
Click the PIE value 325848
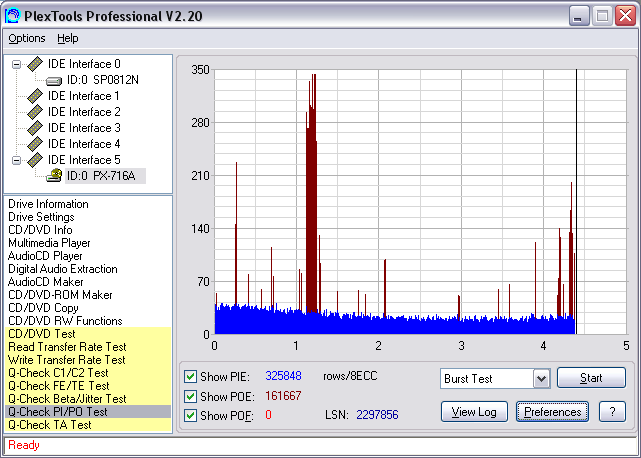click(283, 376)
